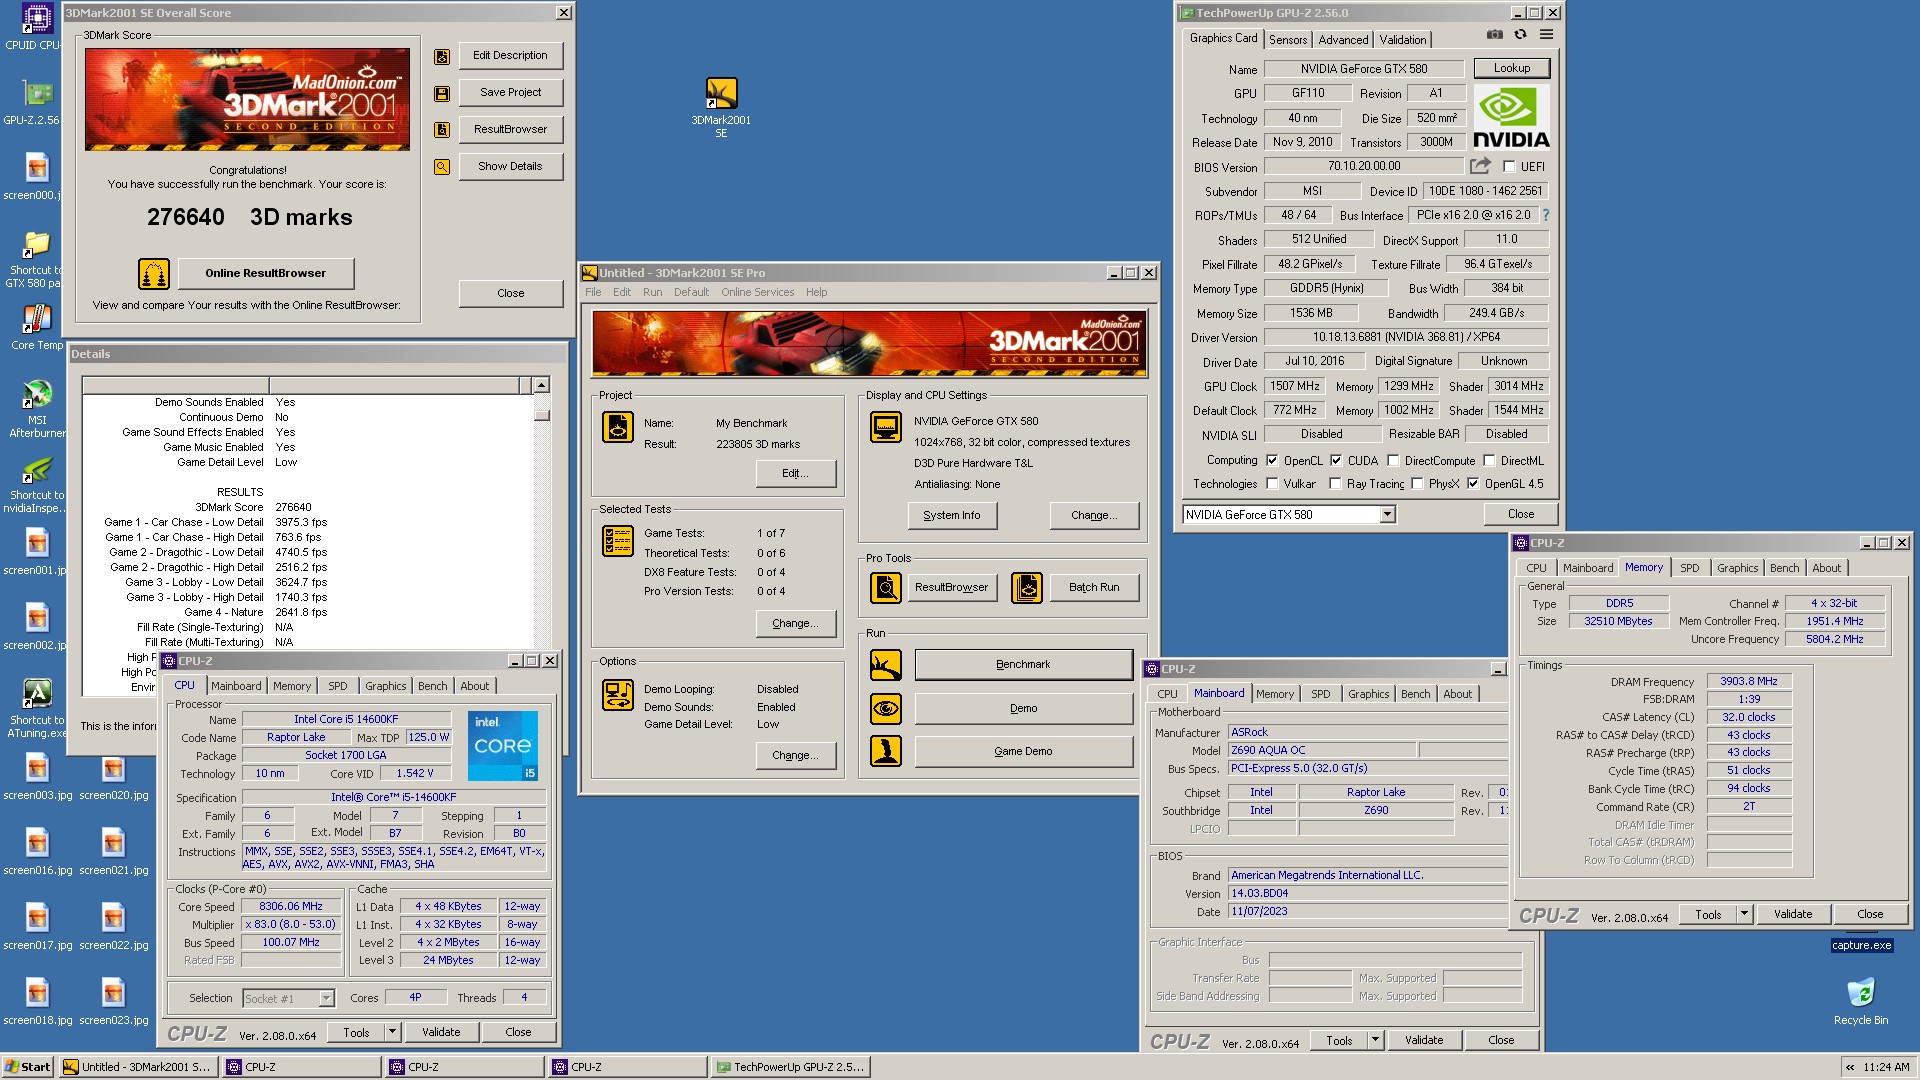Click the Start button on the taskbar
This screenshot has height=1080, width=1920.
click(28, 1067)
